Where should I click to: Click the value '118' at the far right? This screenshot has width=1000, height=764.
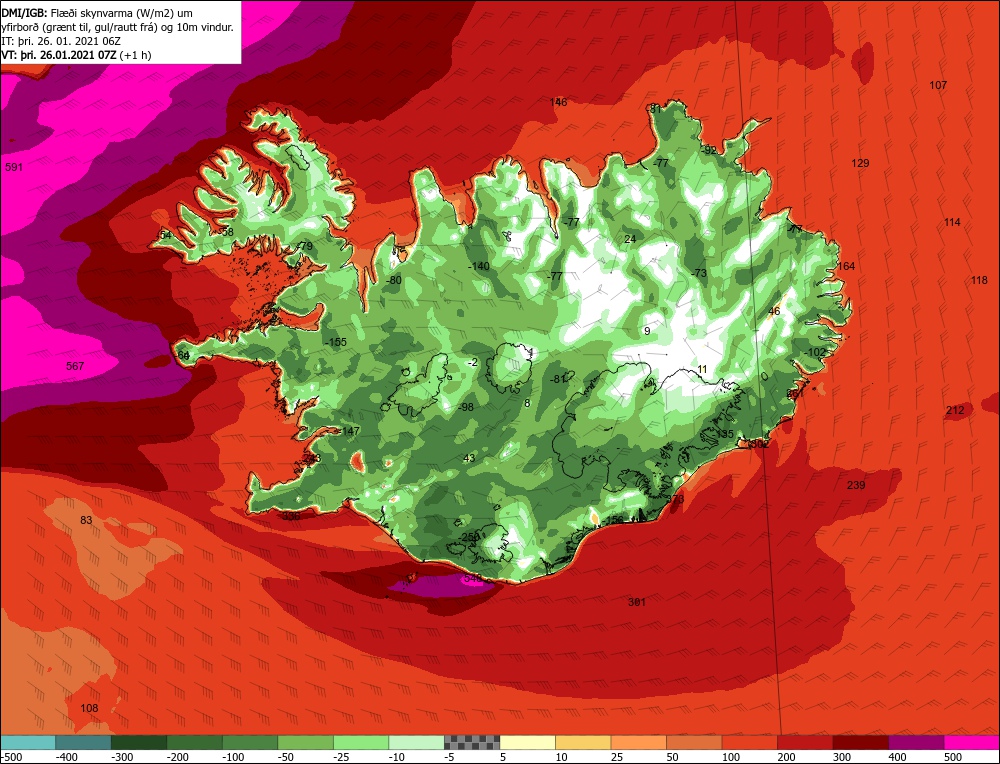pyautogui.click(x=979, y=280)
